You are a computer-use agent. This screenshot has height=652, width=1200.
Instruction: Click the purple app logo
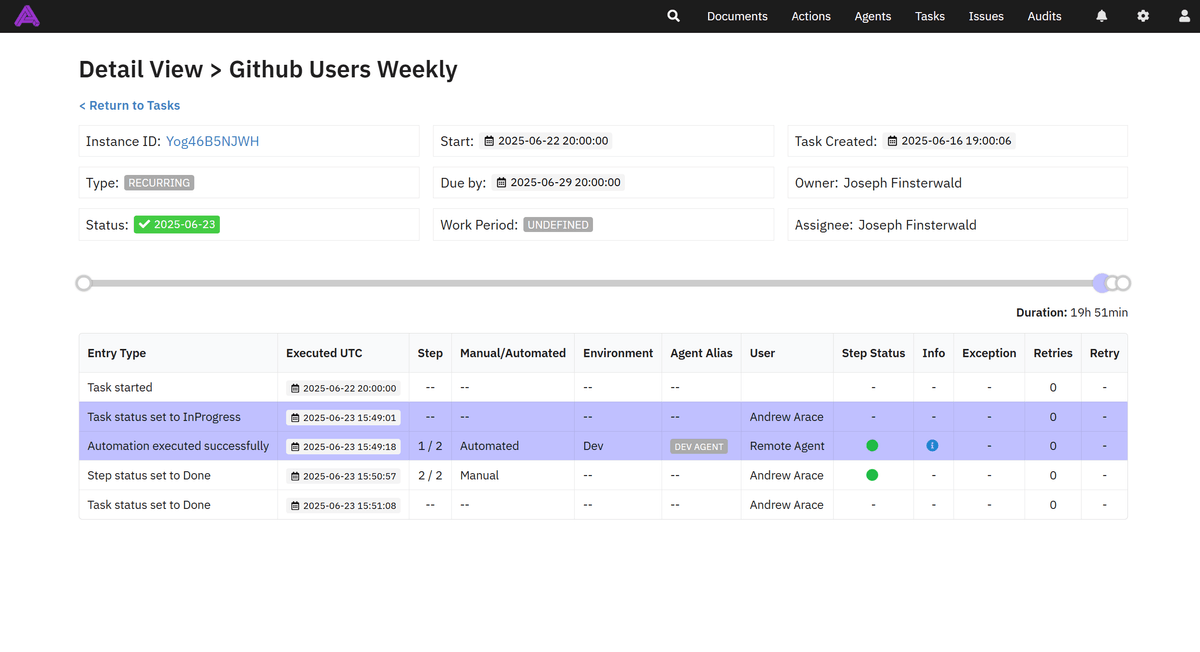click(x=27, y=16)
